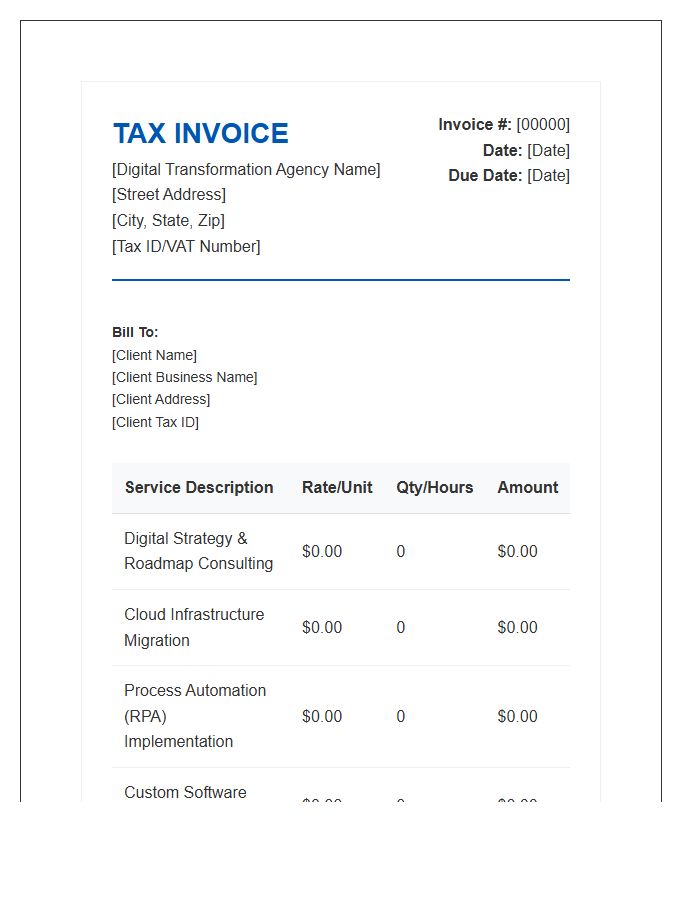This screenshot has height=900, width=700.
Task: Click the Rate/Unit column header
Action: click(x=337, y=487)
